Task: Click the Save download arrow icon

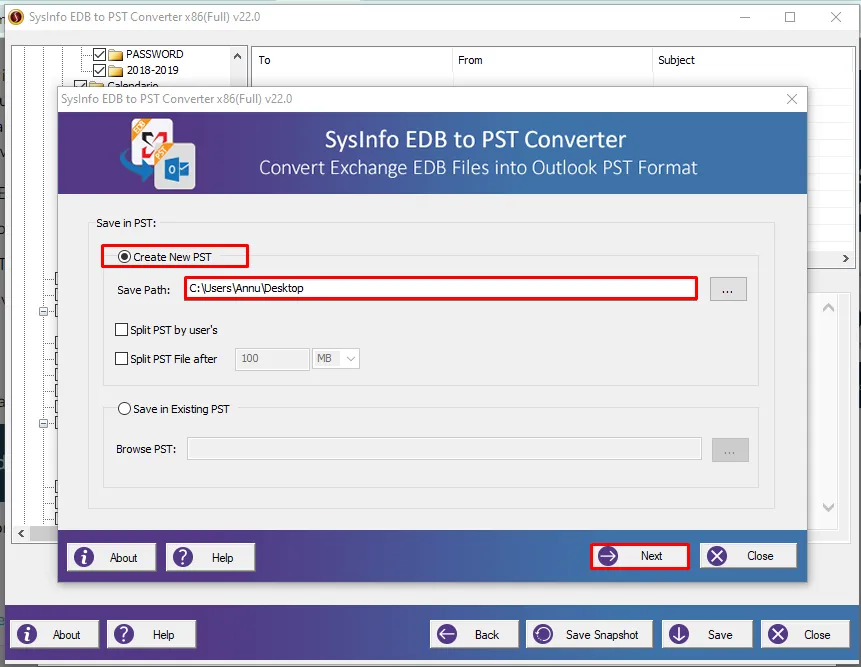Action: point(679,634)
